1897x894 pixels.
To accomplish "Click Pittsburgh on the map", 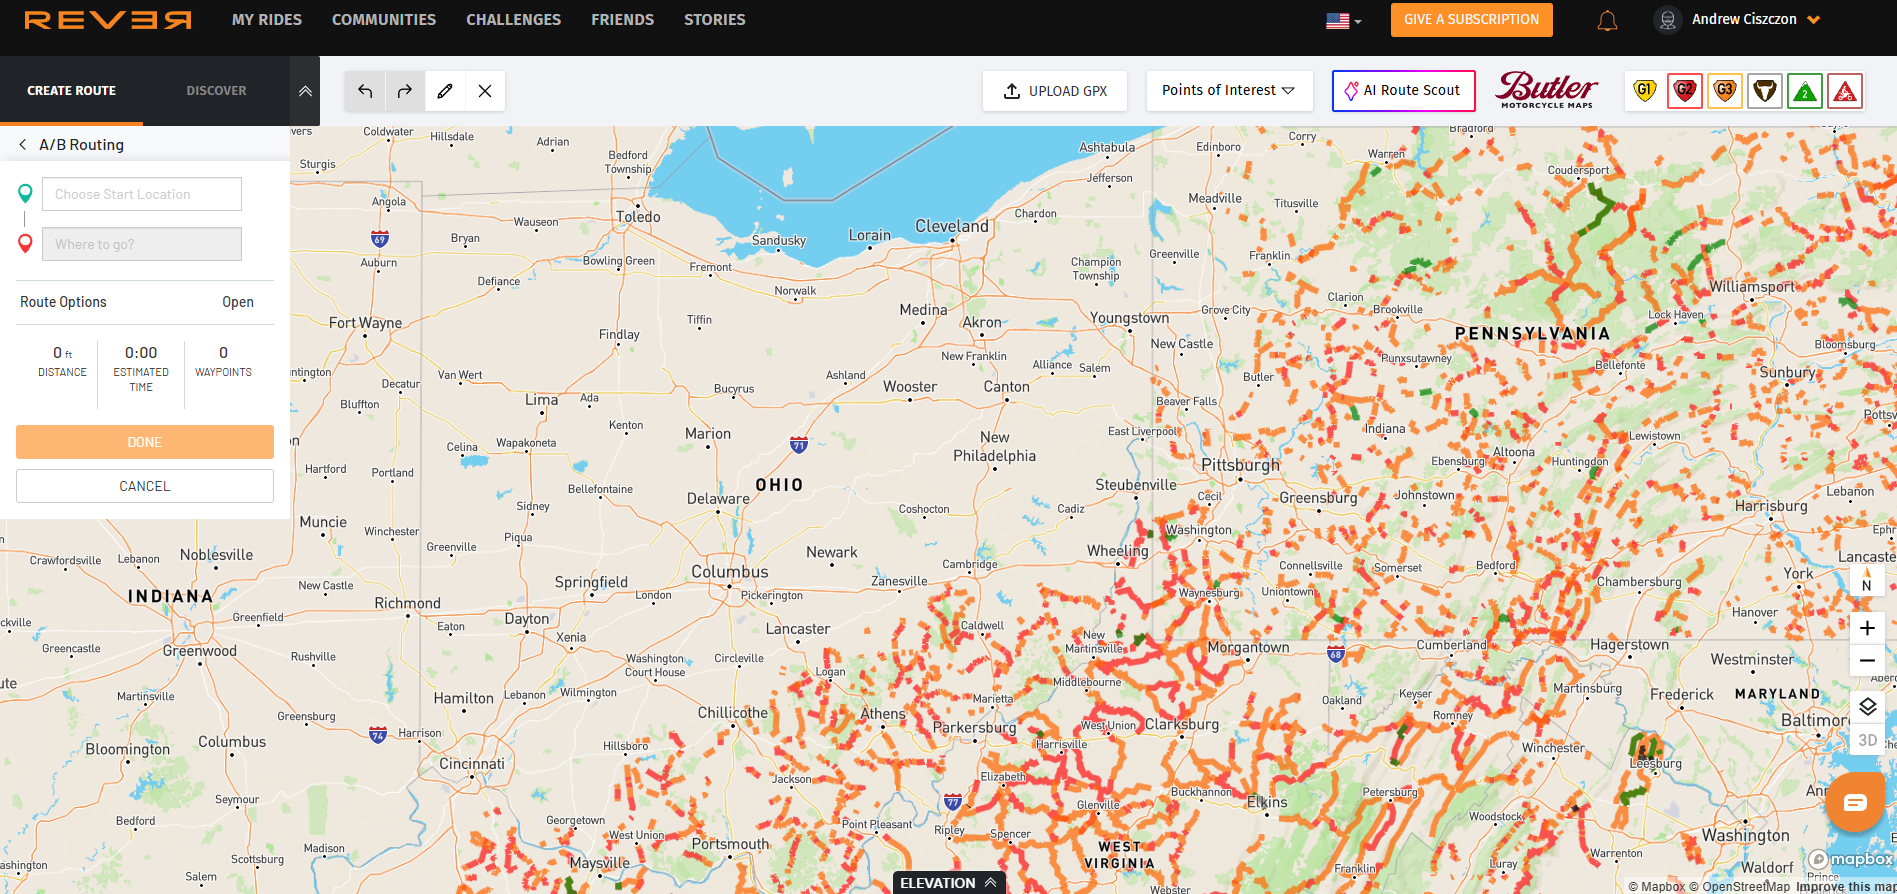I will point(1240,465).
